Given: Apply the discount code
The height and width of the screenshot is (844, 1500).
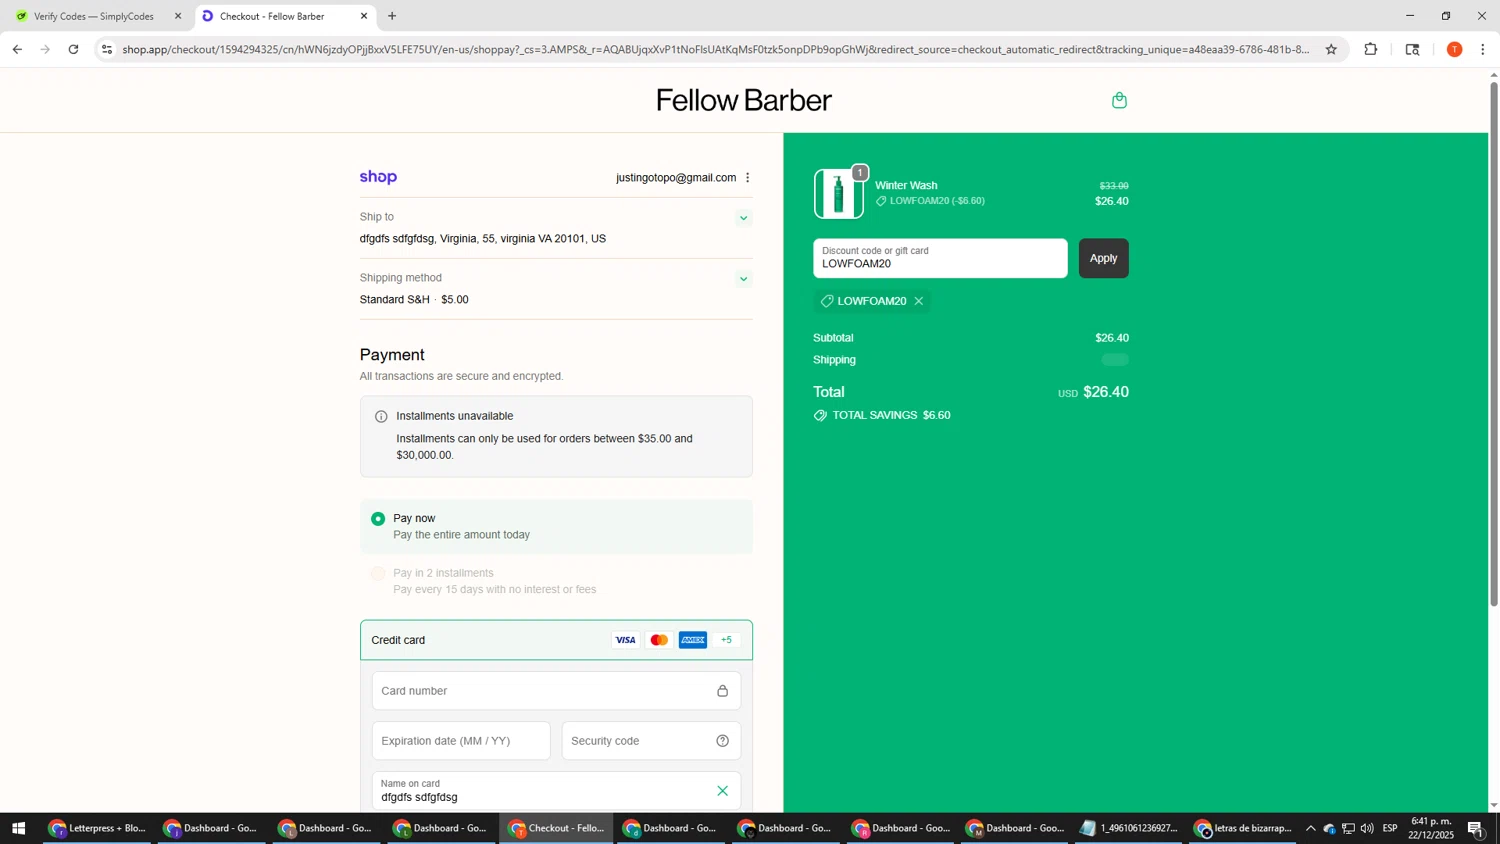Looking at the screenshot, I should pyautogui.click(x=1103, y=258).
